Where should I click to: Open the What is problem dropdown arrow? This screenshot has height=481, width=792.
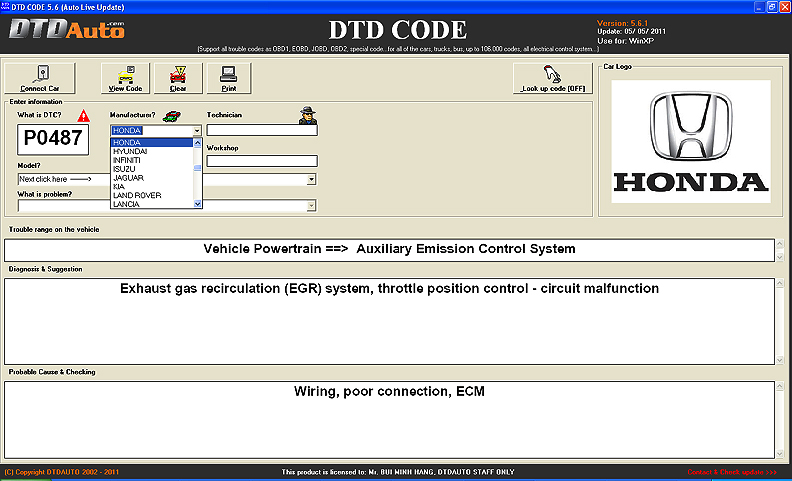[312, 206]
